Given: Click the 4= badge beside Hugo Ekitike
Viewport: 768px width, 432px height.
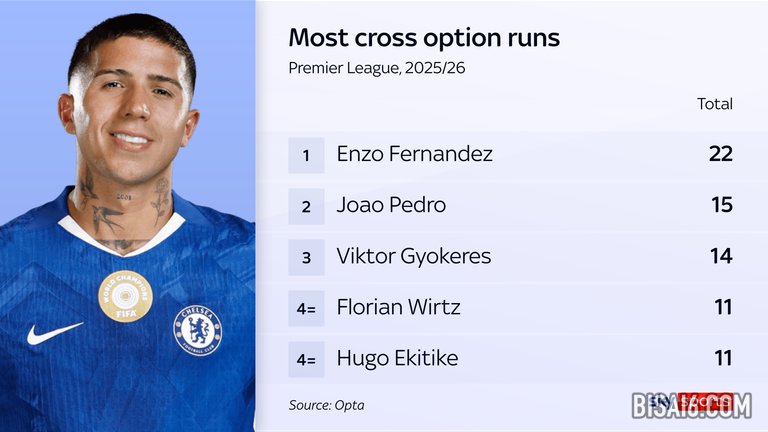Looking at the screenshot, I should pyautogui.click(x=307, y=359).
